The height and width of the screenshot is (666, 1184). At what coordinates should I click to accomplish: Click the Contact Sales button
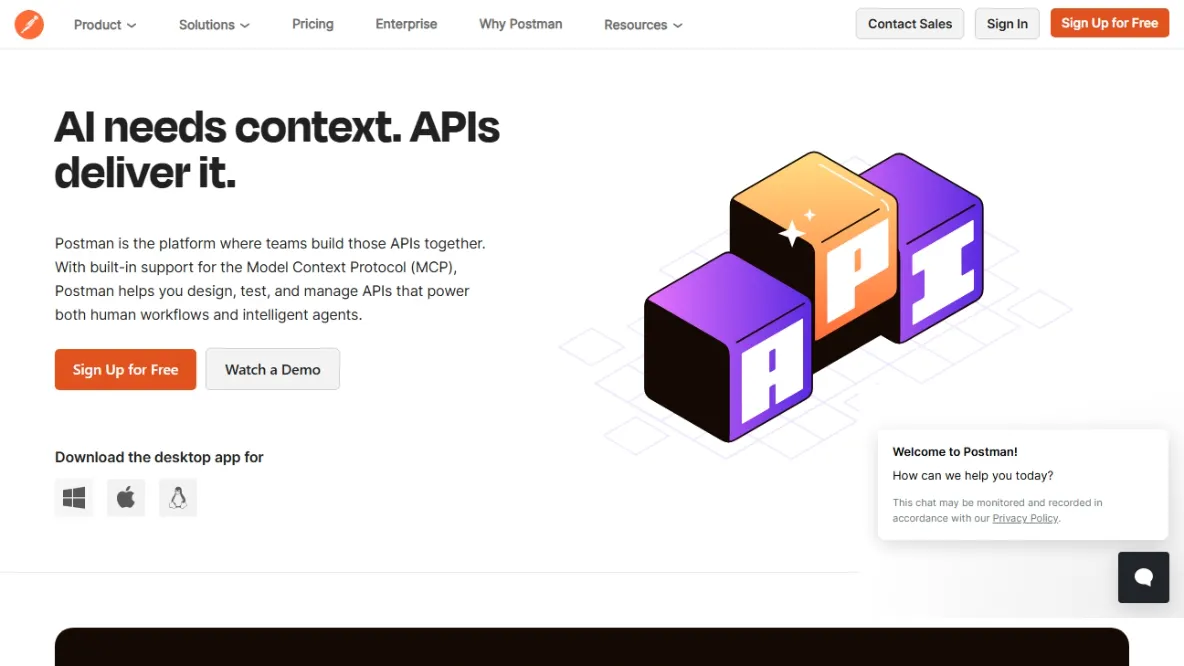909,23
